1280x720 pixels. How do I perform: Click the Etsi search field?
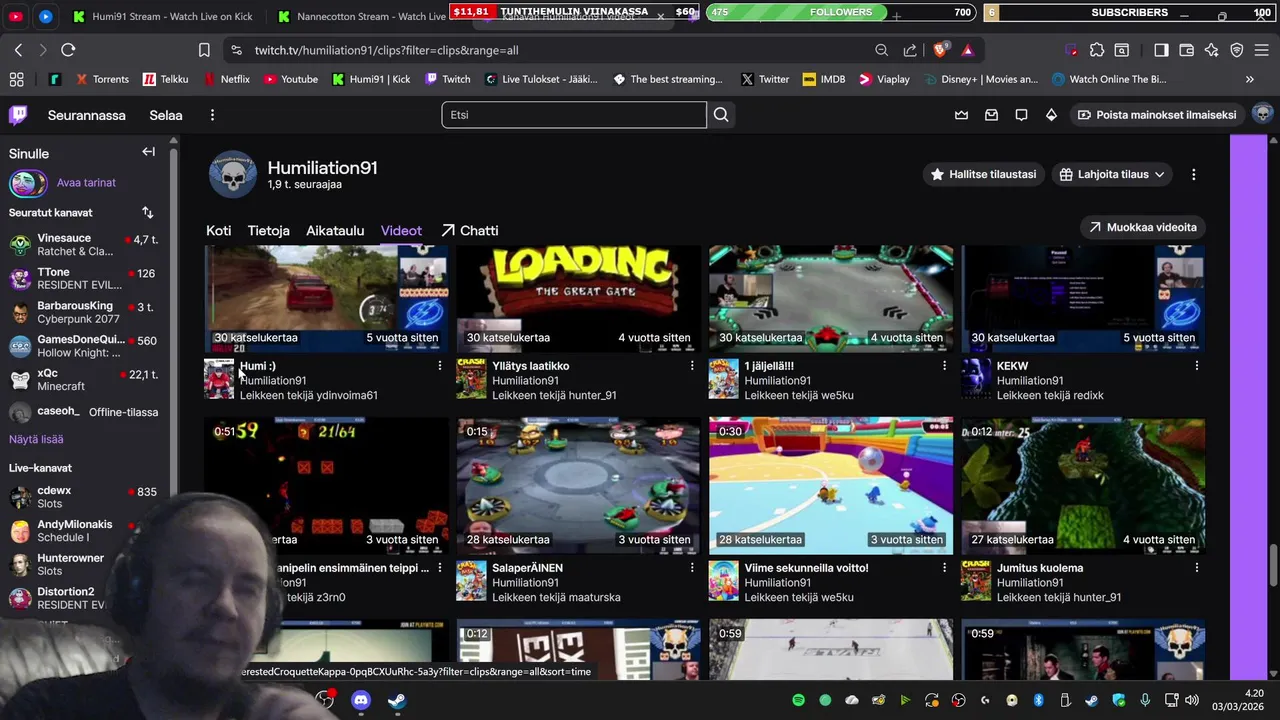[x=574, y=115]
